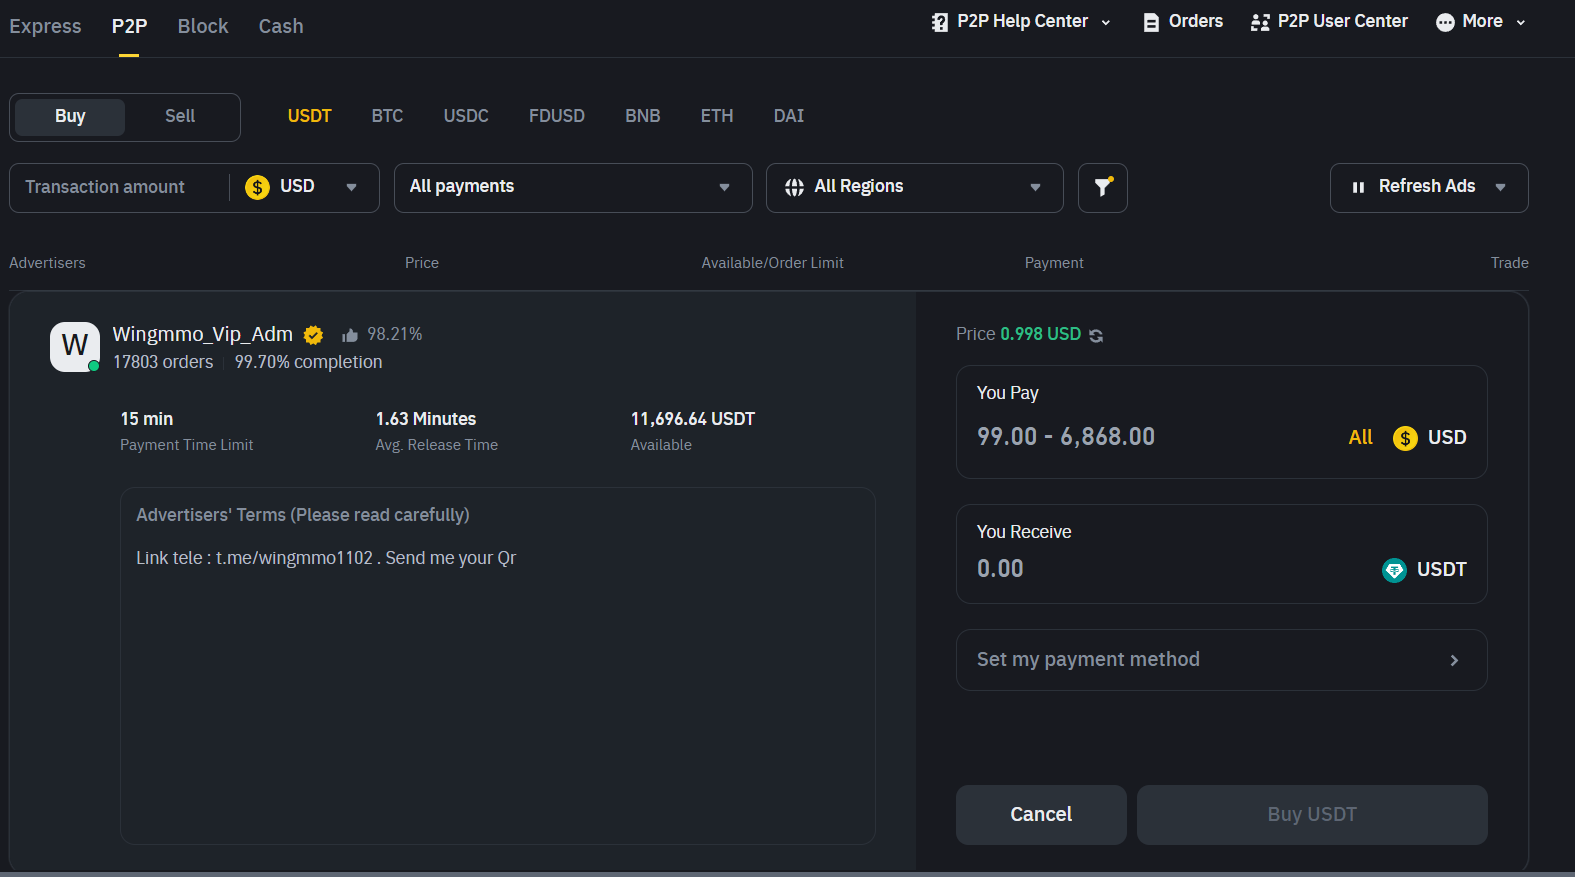1575x877 pixels.
Task: Switch to Sell mode
Action: click(x=180, y=116)
